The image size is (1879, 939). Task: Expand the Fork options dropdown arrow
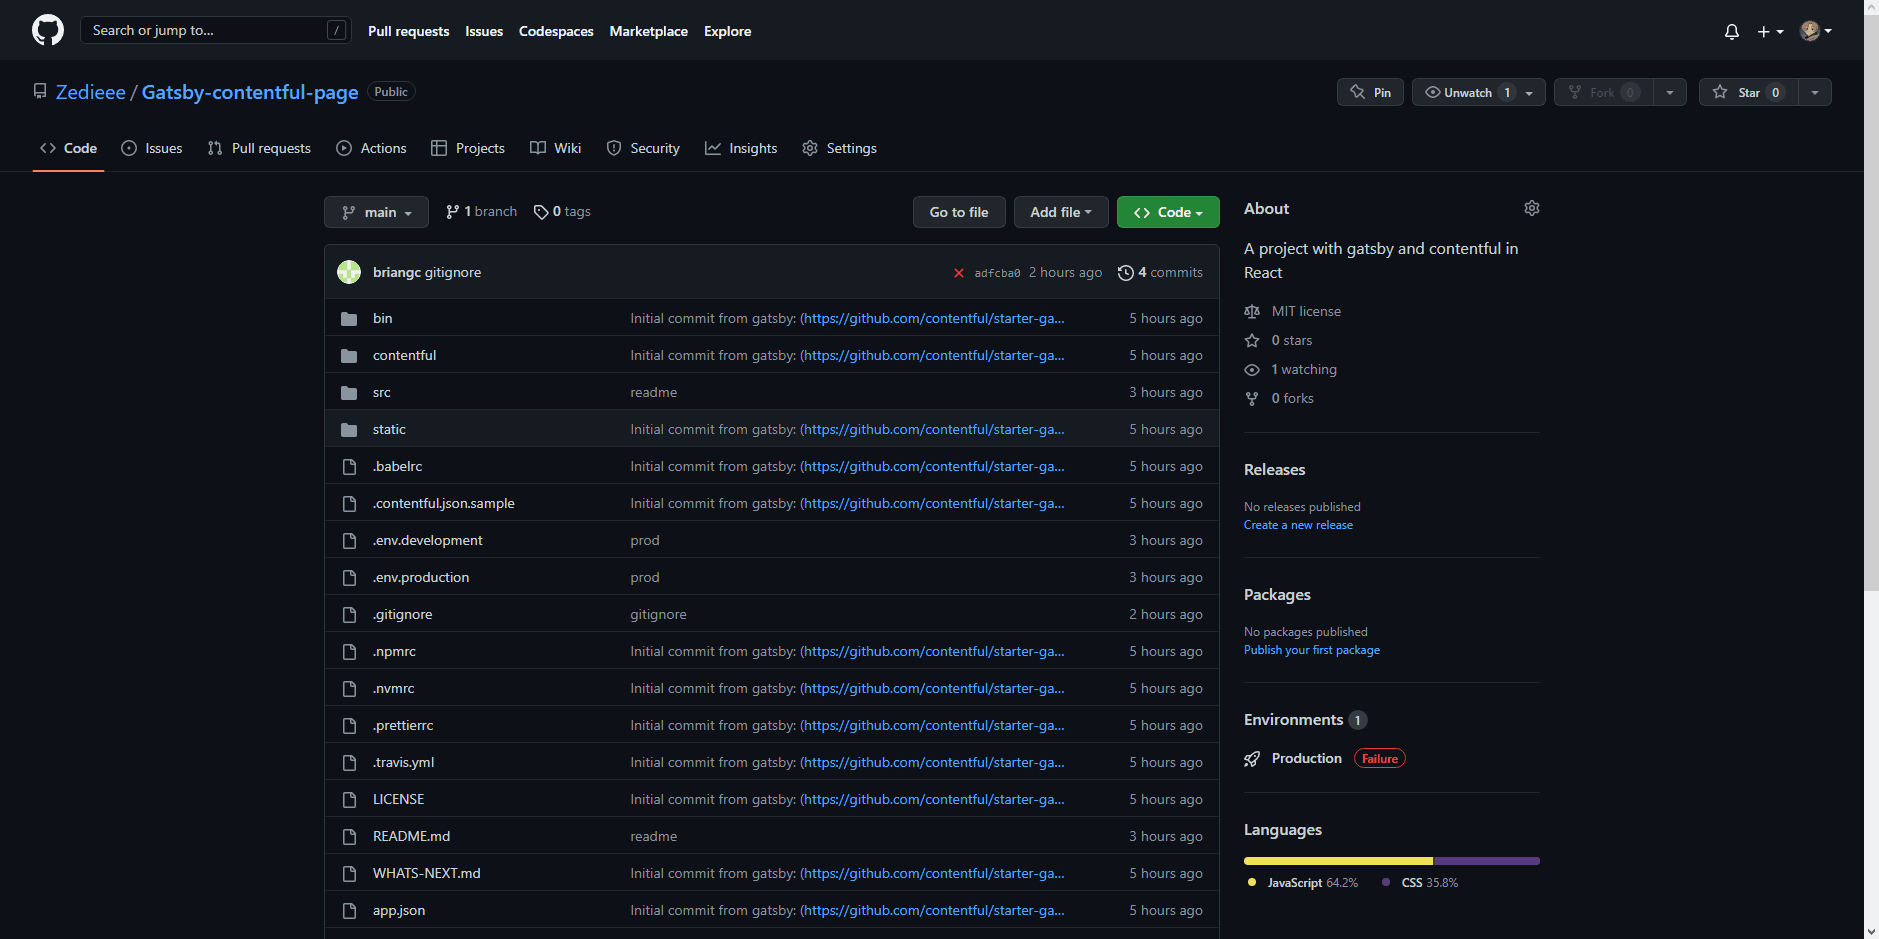pyautogui.click(x=1670, y=92)
